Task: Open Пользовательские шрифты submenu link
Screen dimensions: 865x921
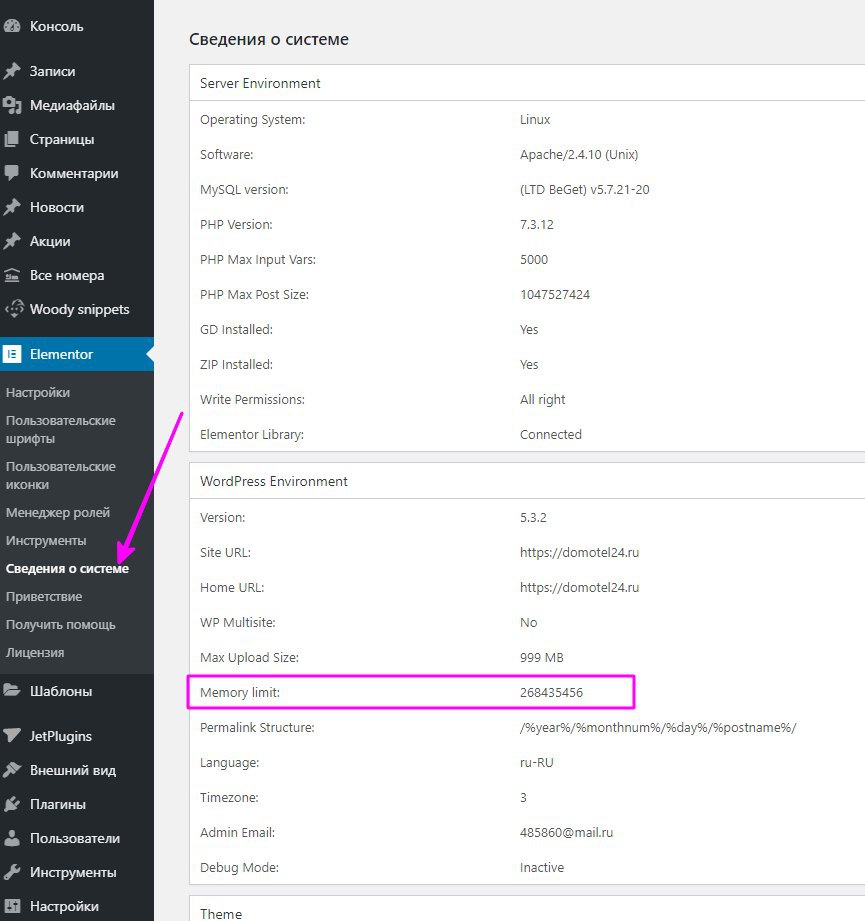Action: pyautogui.click(x=60, y=429)
